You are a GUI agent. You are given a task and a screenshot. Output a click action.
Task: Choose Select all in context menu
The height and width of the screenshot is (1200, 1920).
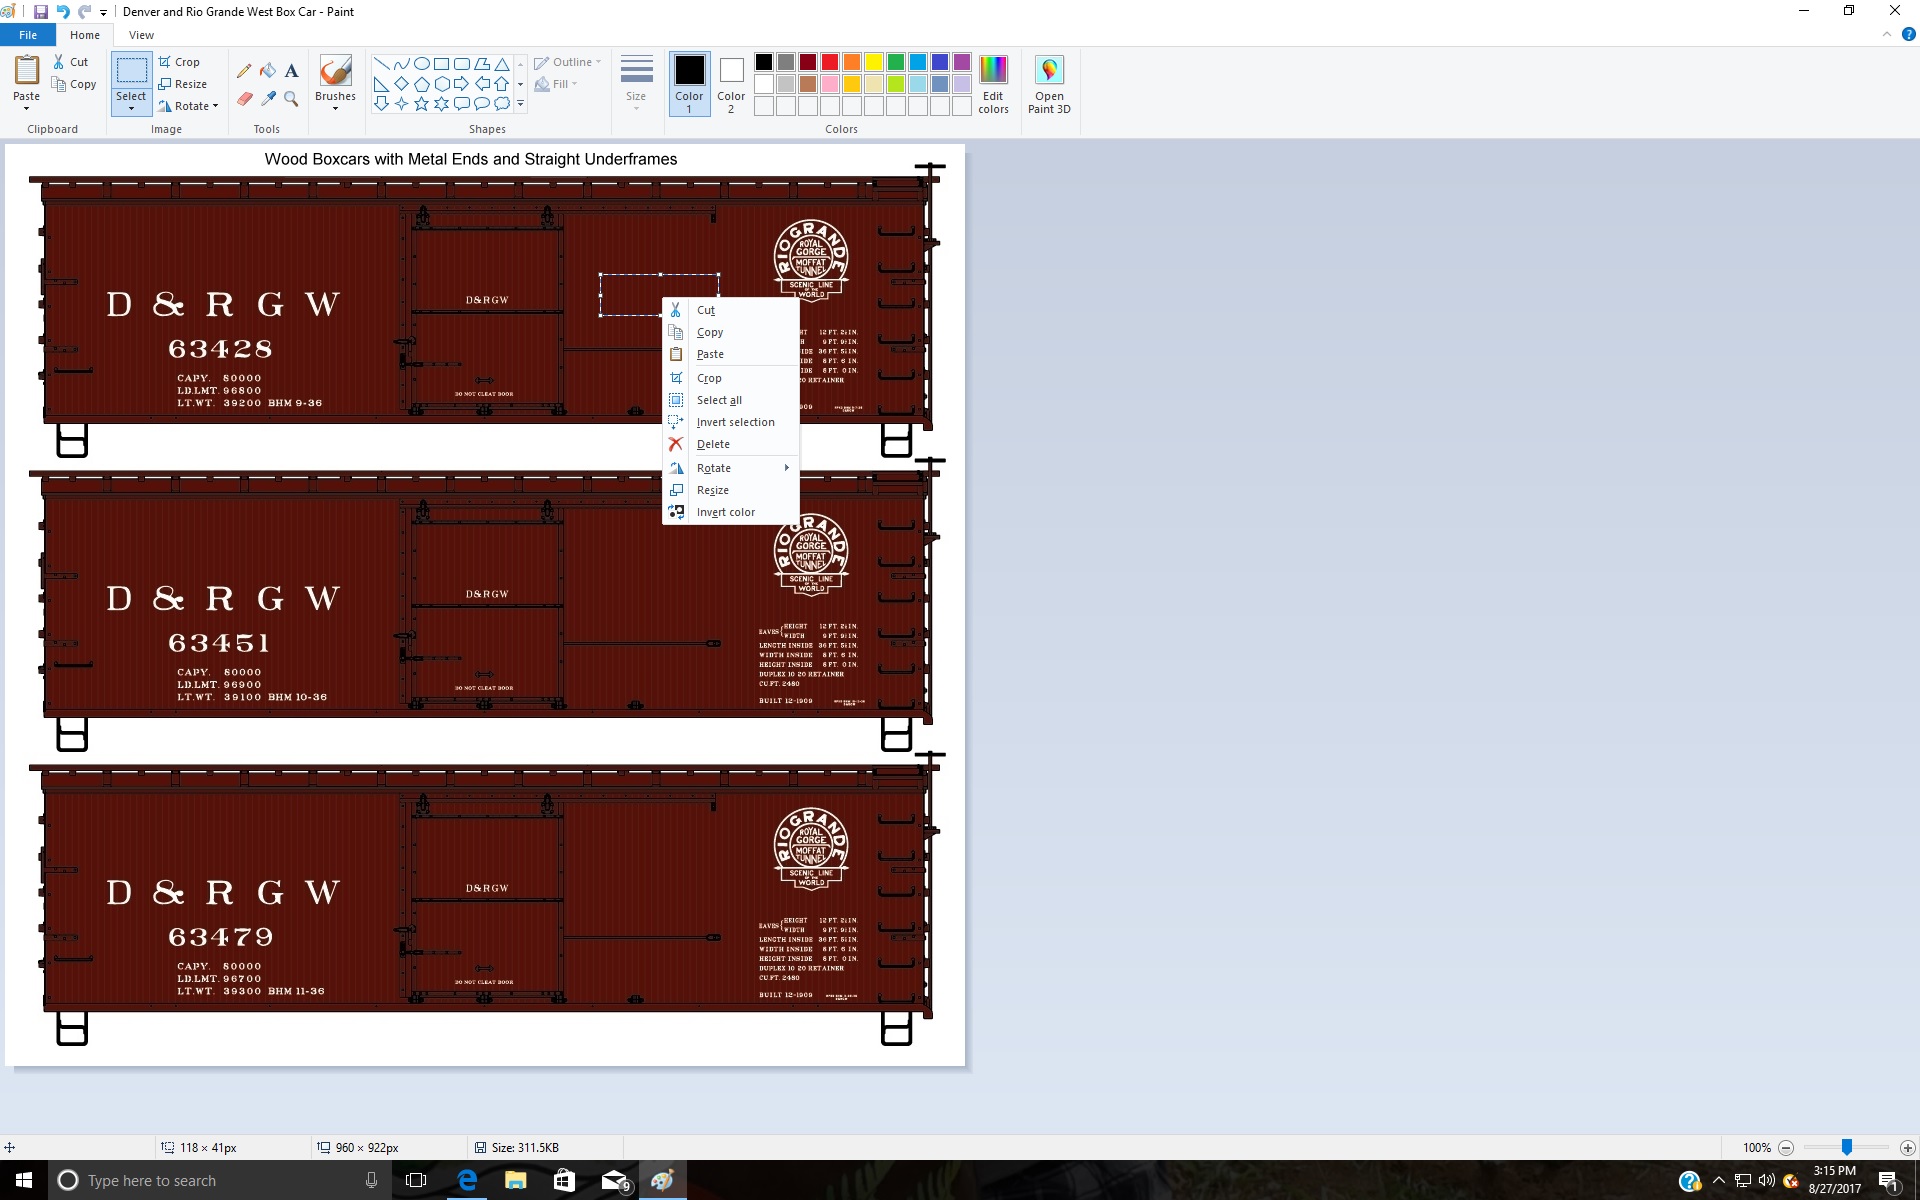pos(731,400)
